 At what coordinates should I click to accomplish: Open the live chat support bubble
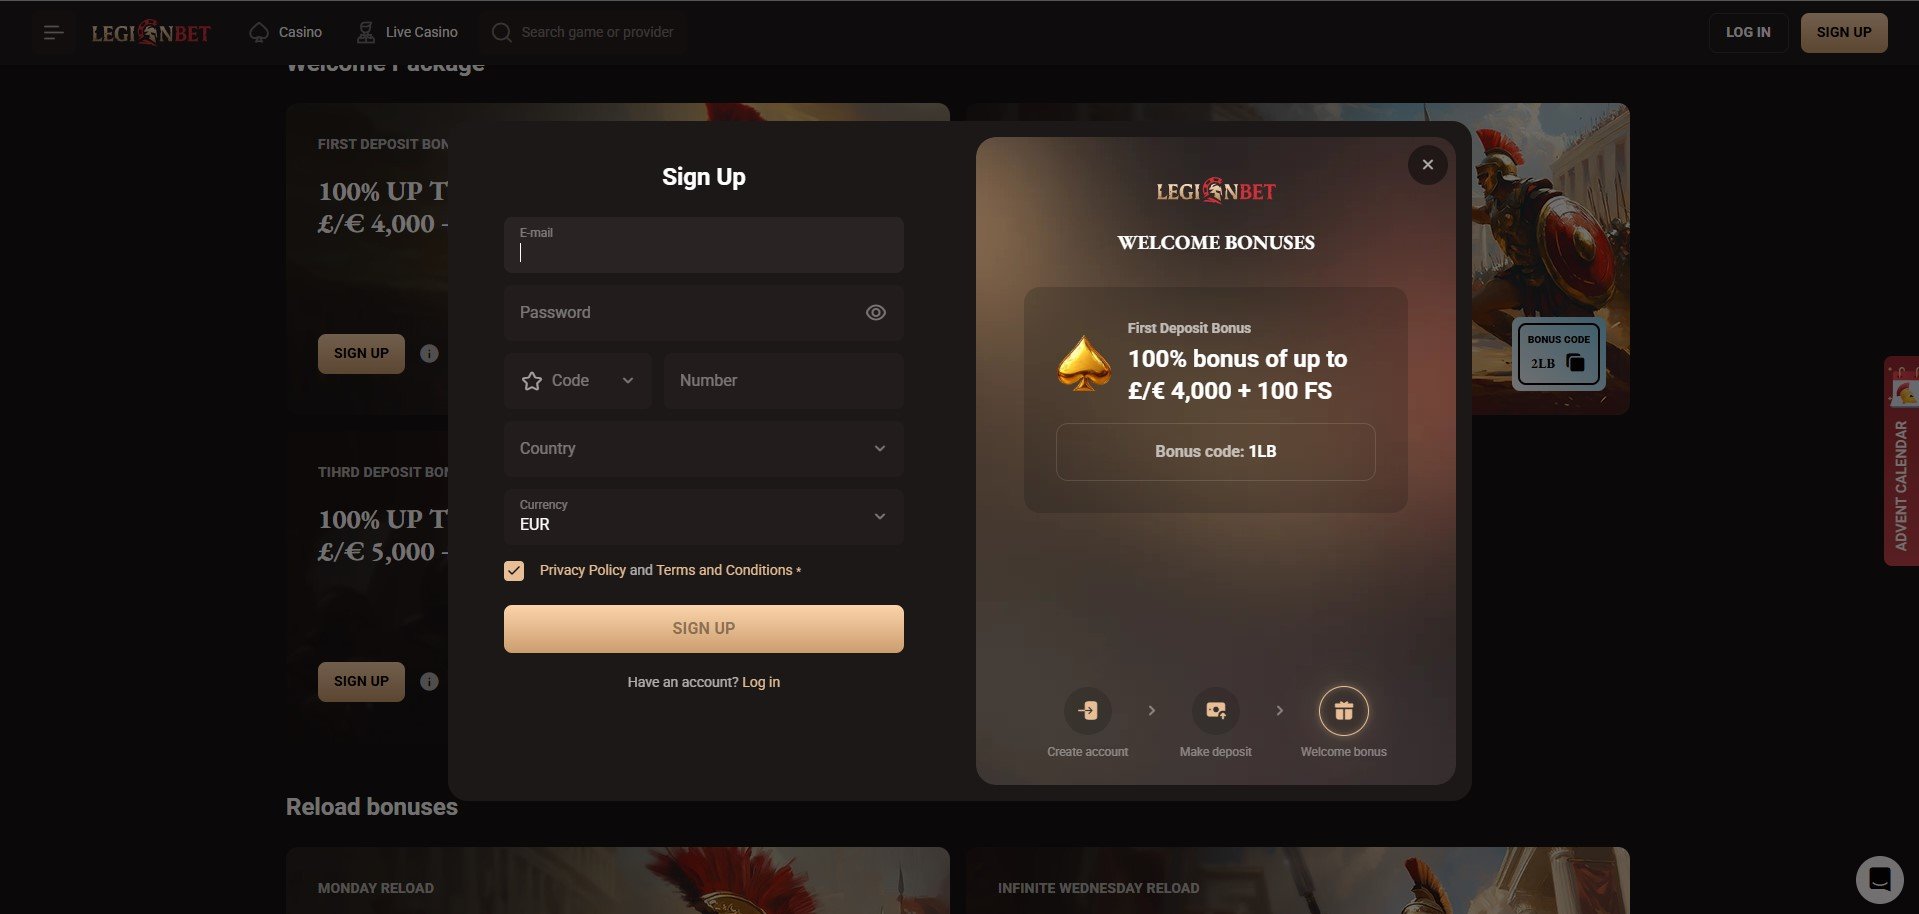pos(1879,879)
